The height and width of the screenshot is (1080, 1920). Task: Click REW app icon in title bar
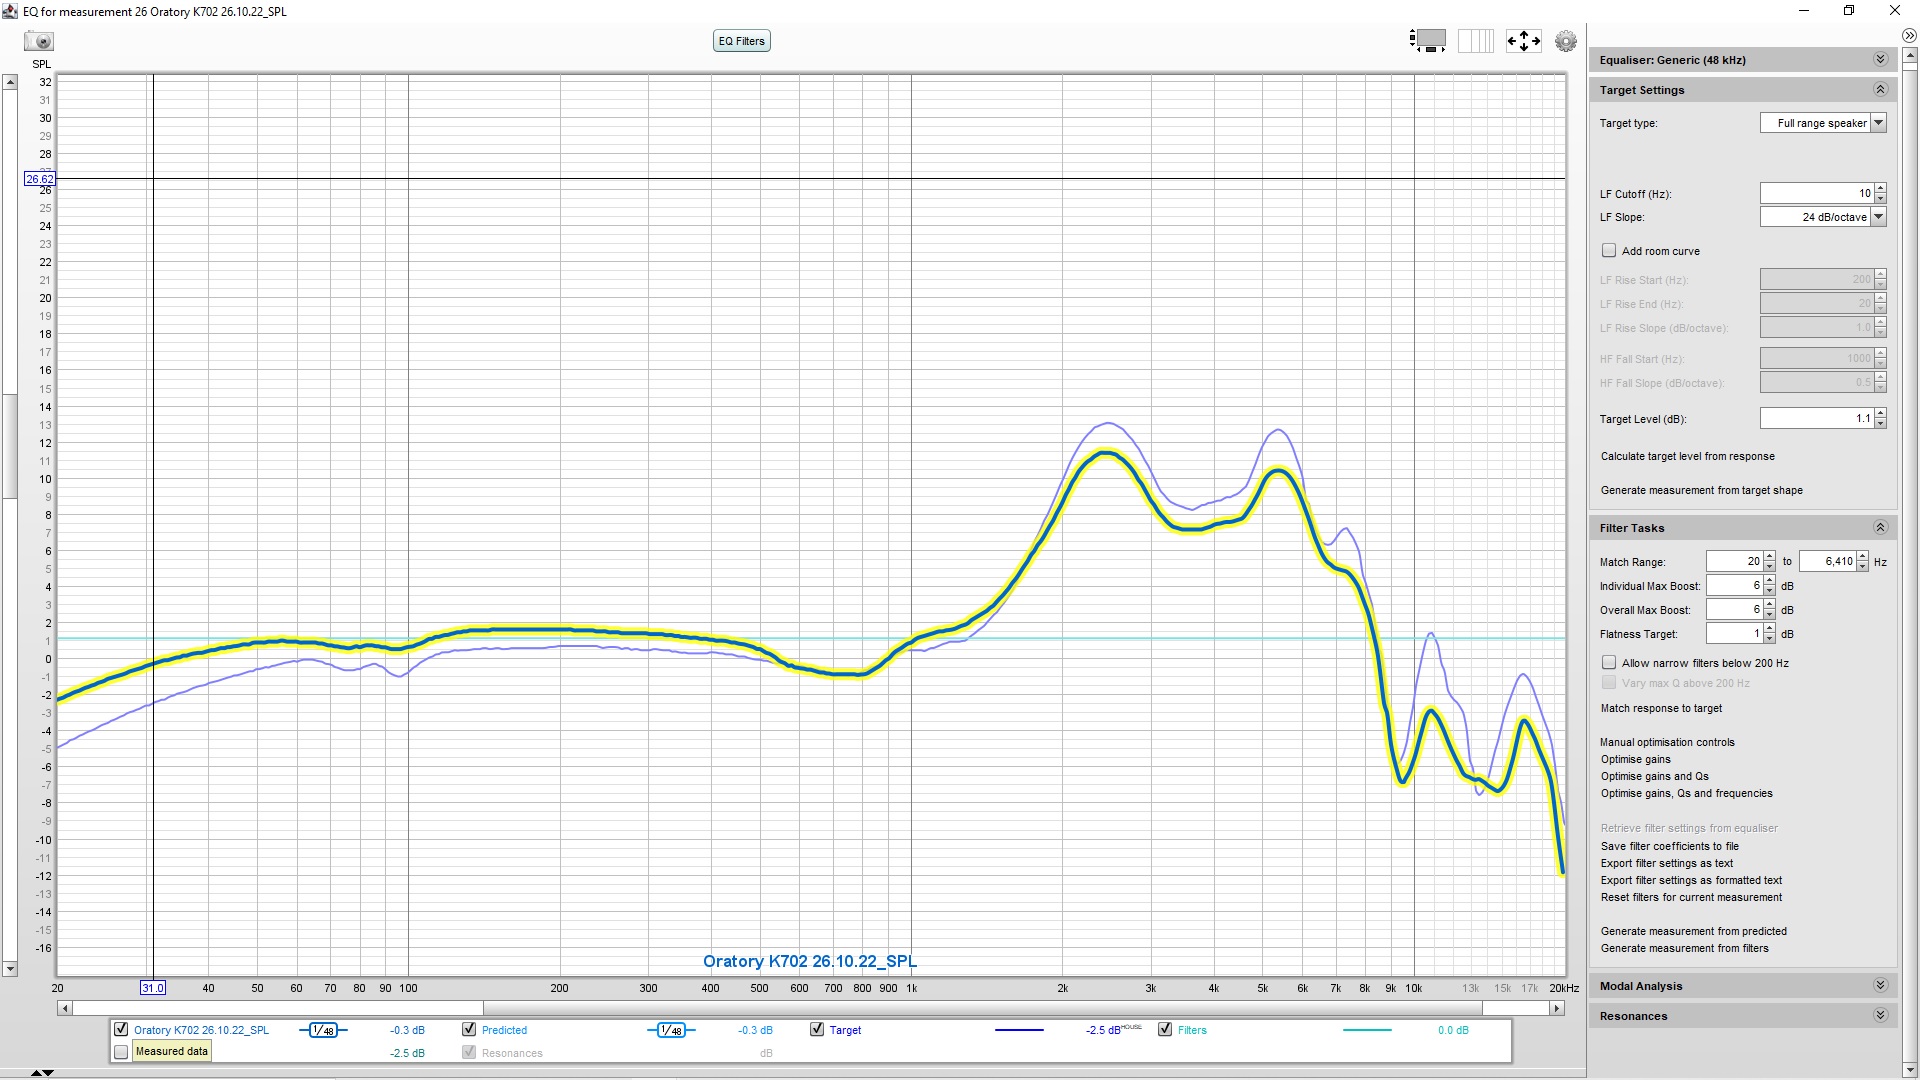pyautogui.click(x=10, y=11)
